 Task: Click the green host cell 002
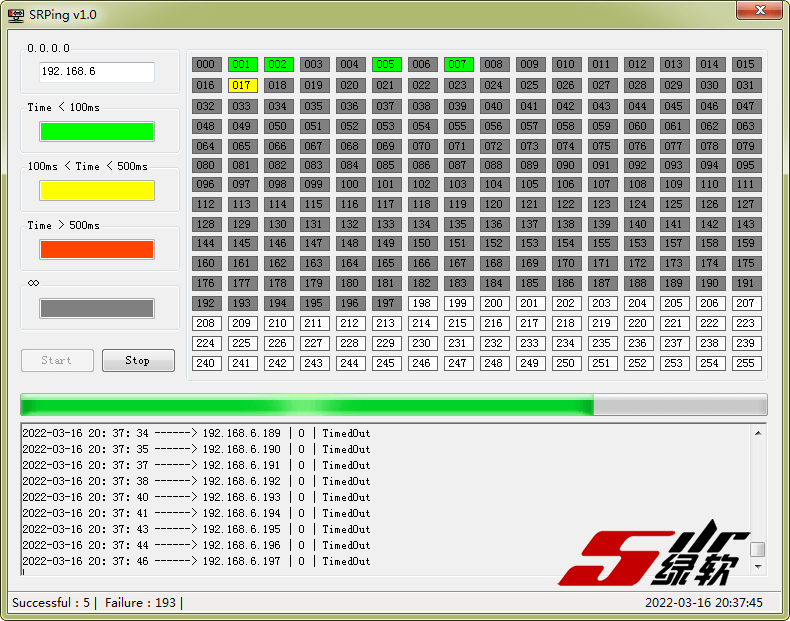pos(278,64)
